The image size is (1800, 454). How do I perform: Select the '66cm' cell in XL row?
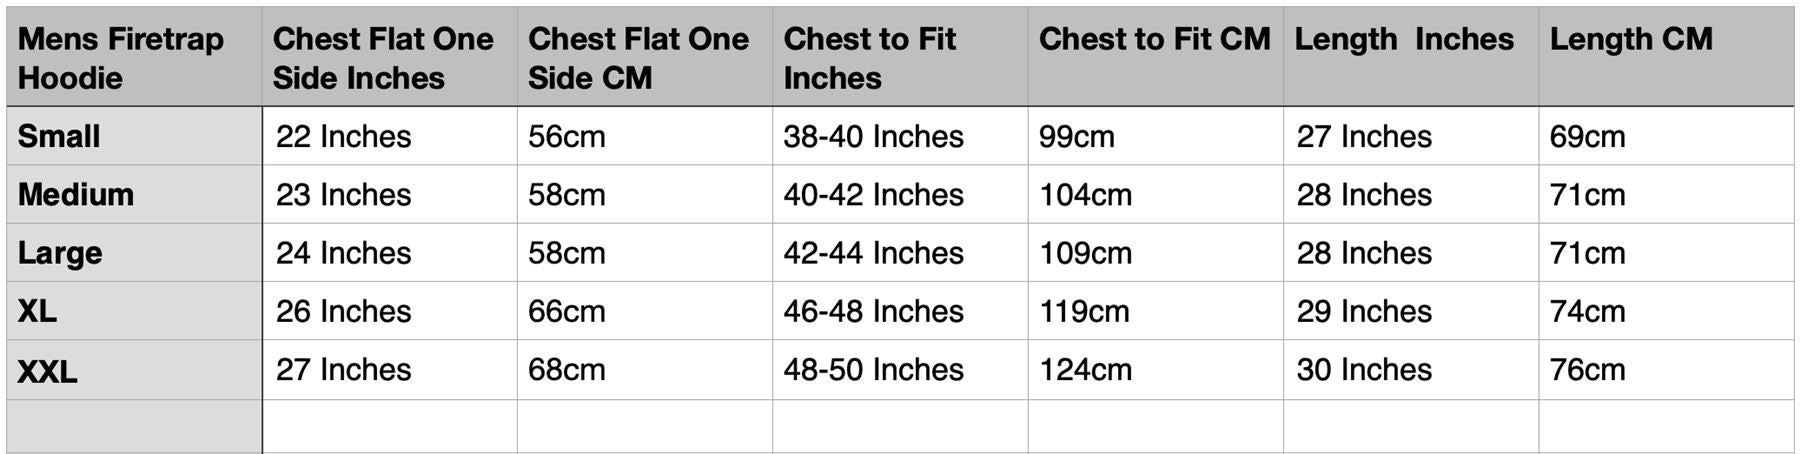point(566,311)
